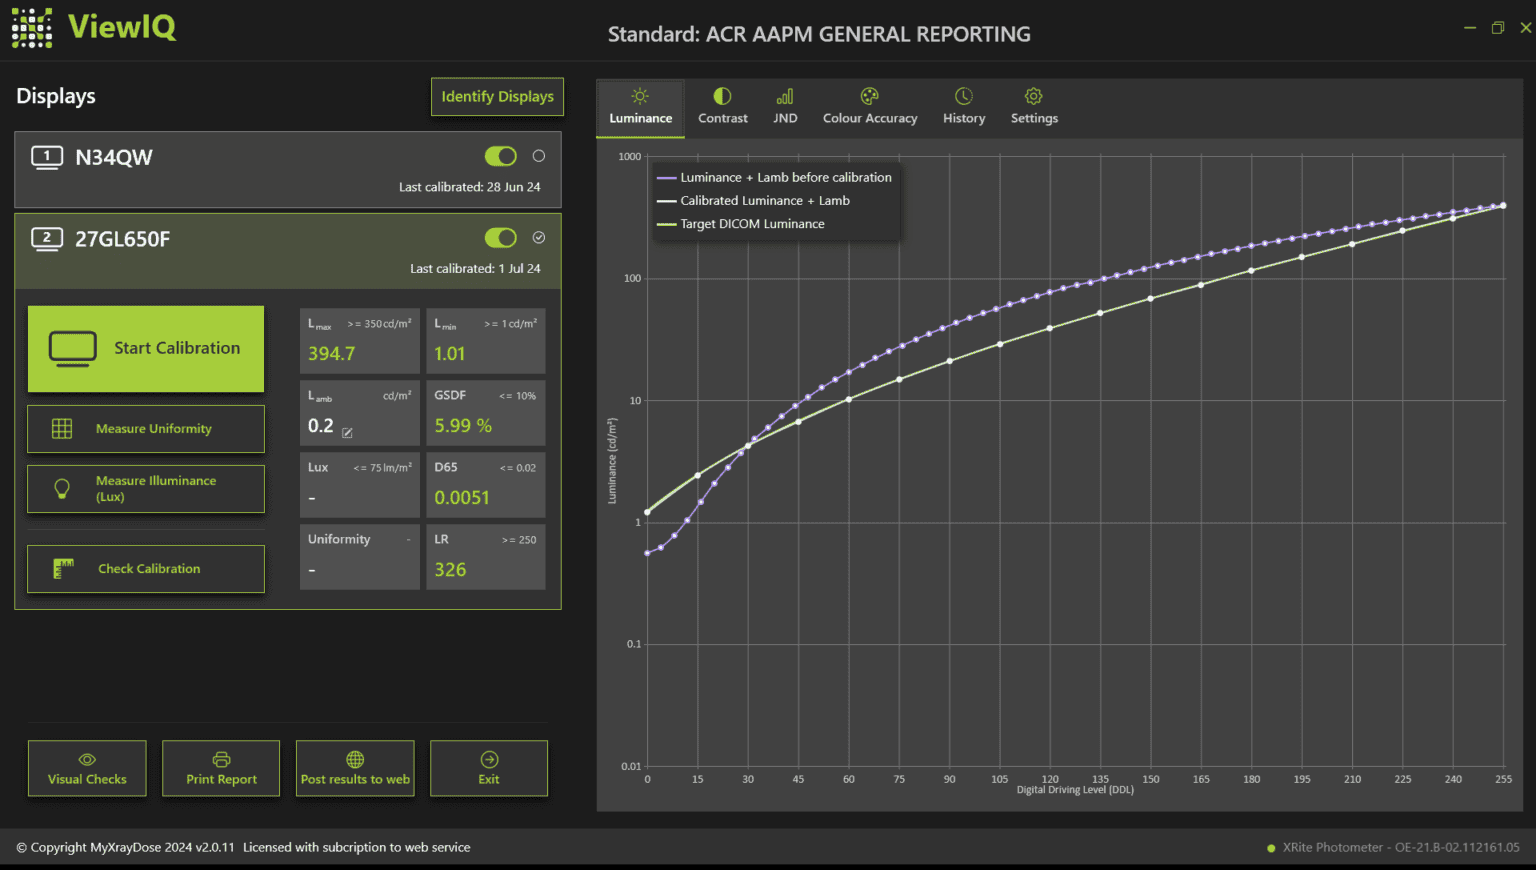Toggle the 27GL650F display switch
Screen dimensions: 1536x870
tap(500, 238)
